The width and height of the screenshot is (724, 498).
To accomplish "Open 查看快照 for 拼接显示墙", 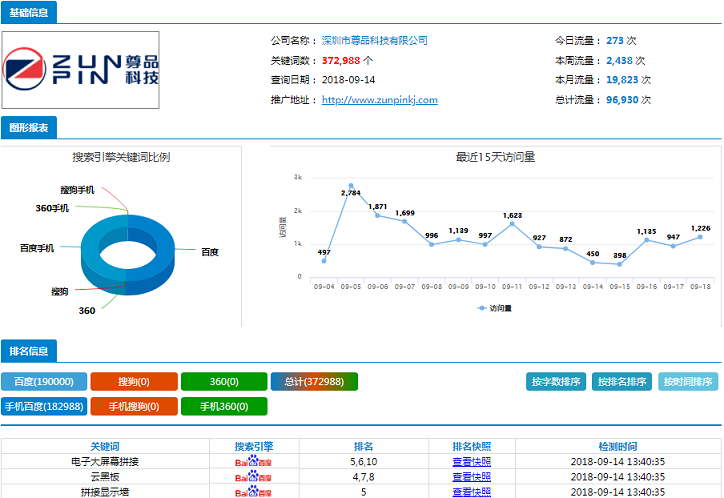I will [x=471, y=492].
